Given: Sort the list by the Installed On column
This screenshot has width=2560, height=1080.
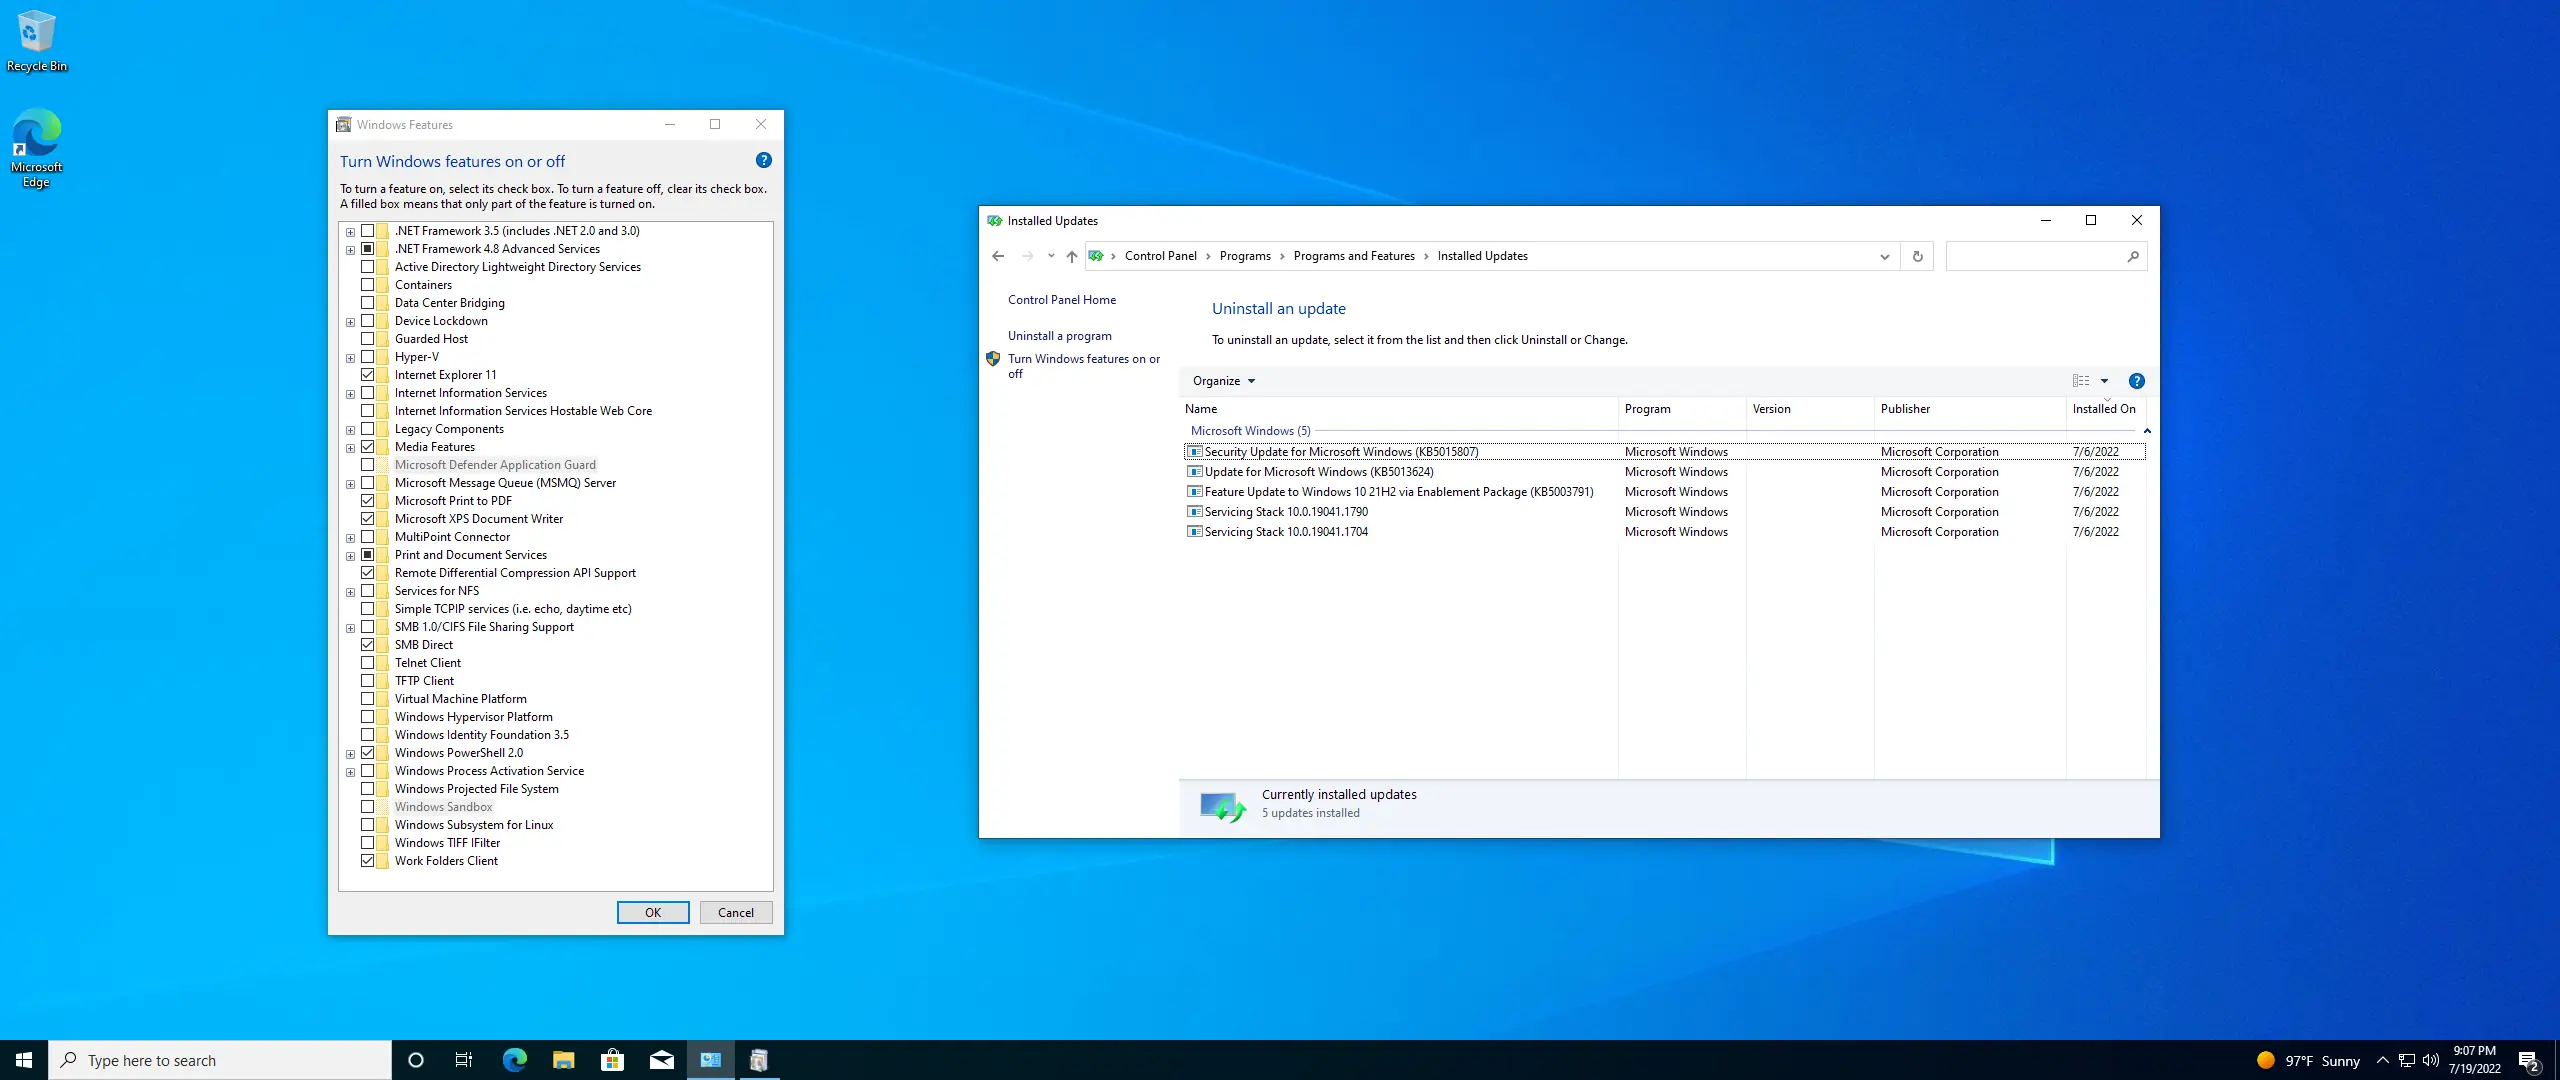Looking at the screenshot, I should point(2103,409).
